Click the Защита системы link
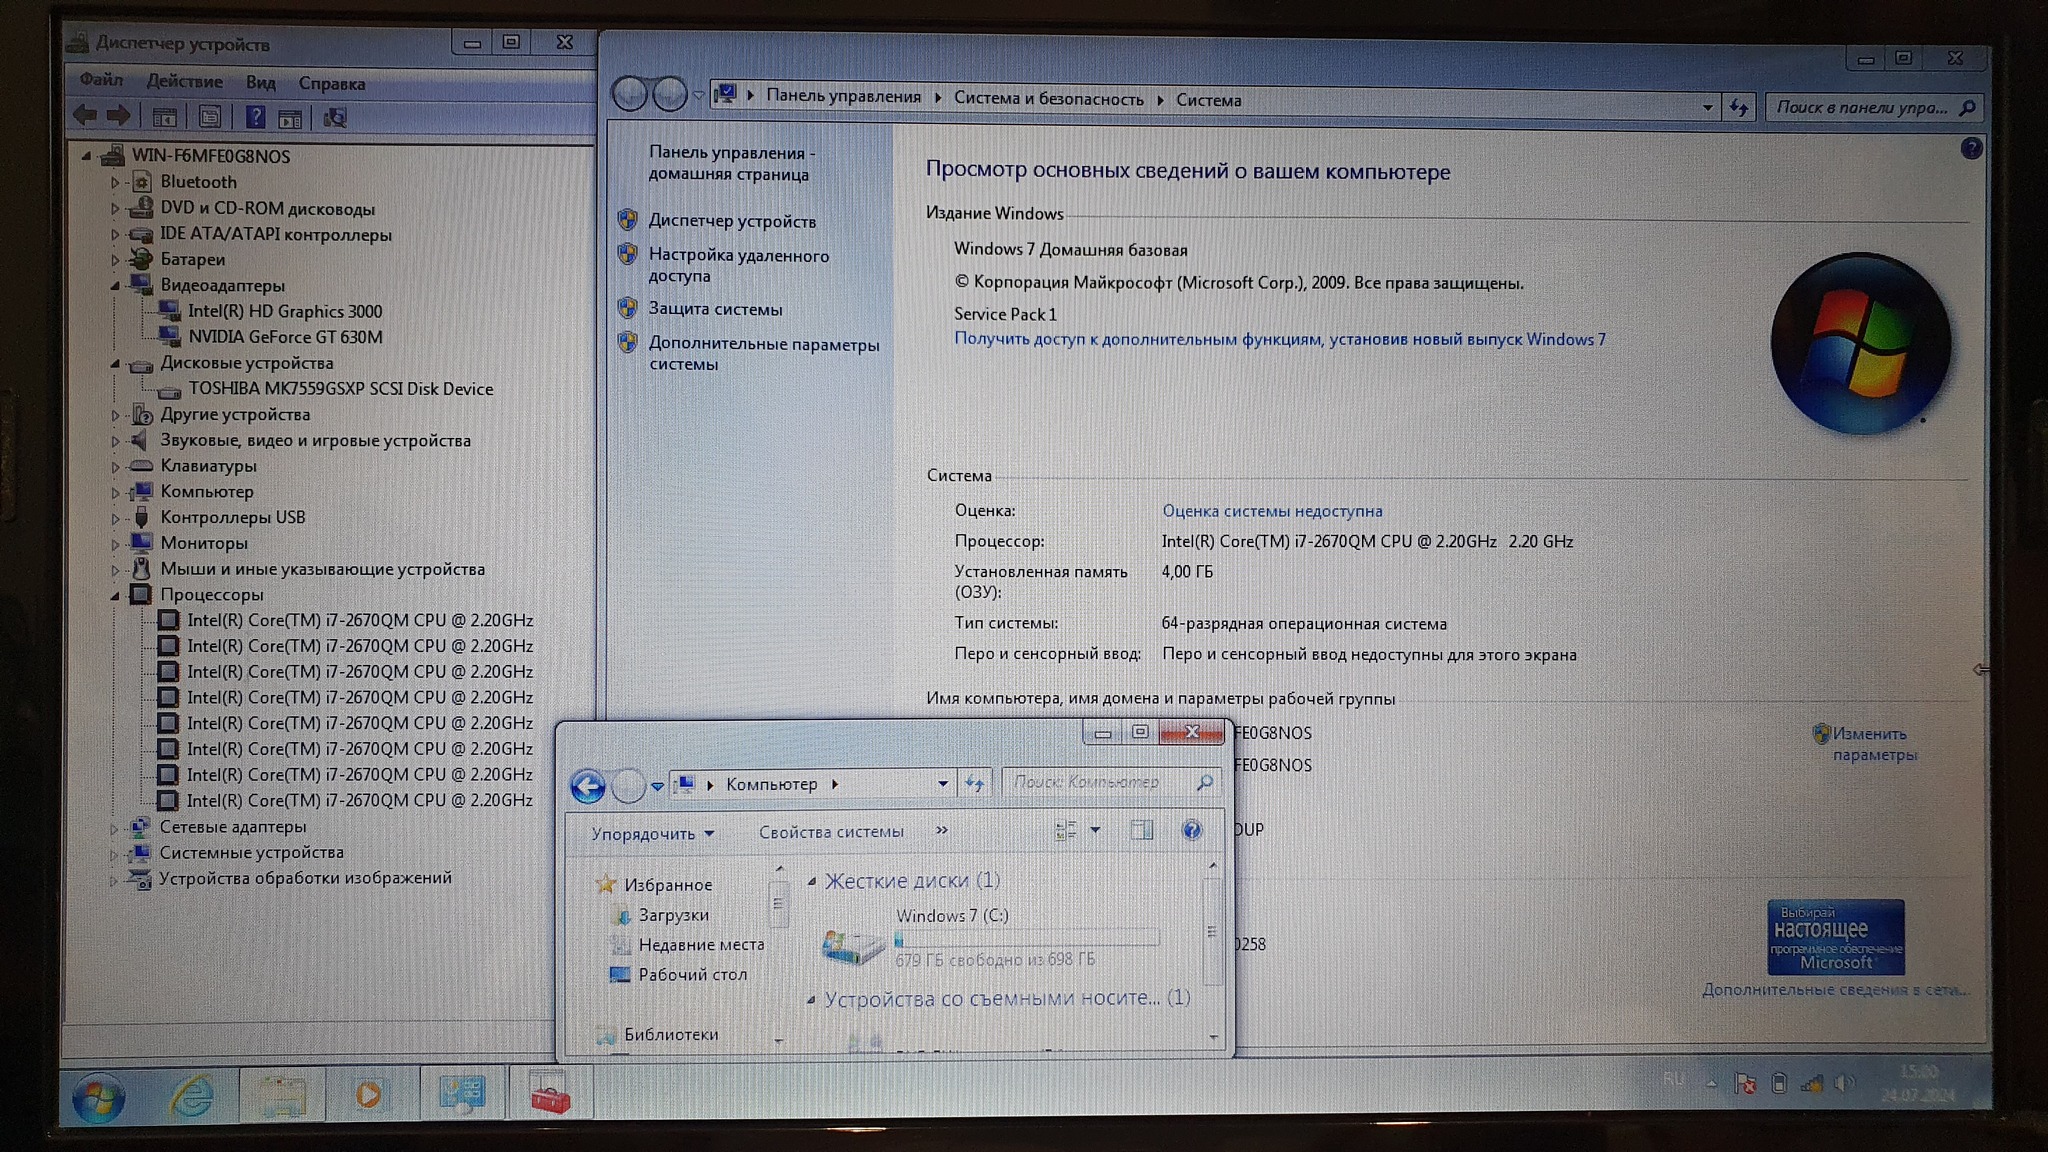The image size is (2048, 1152). coord(715,309)
